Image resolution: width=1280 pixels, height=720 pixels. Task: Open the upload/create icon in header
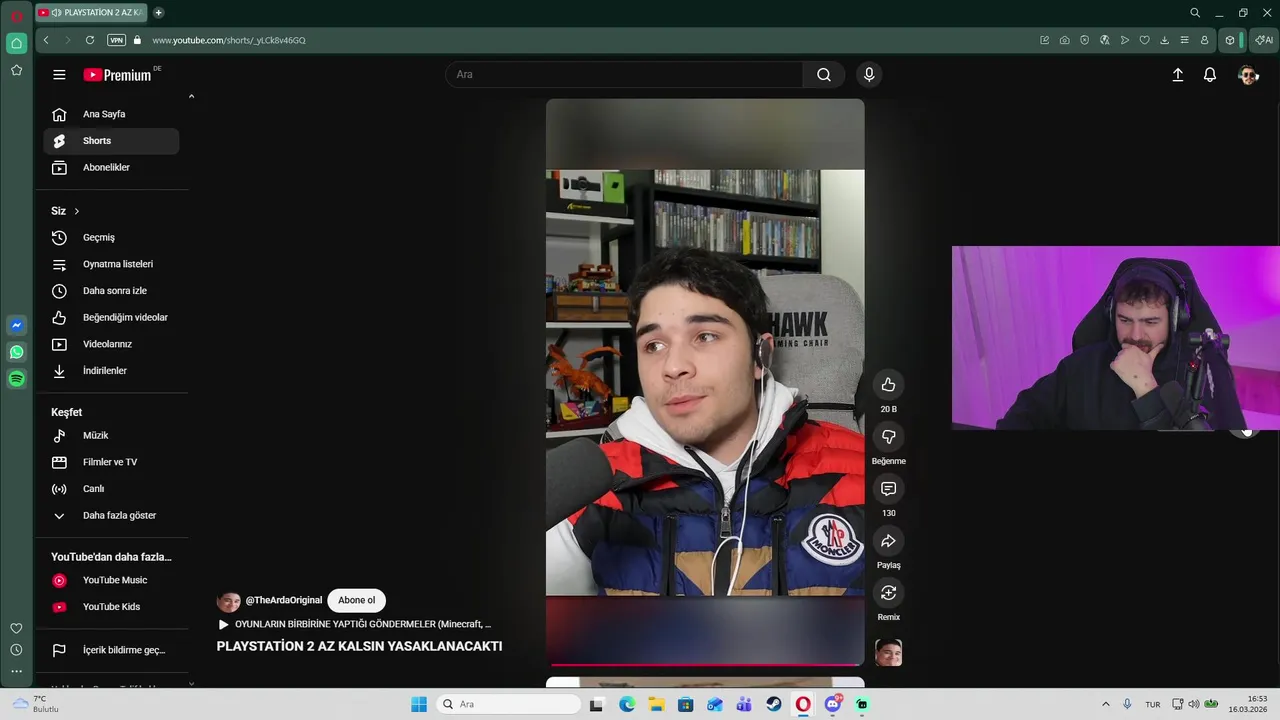1178,75
